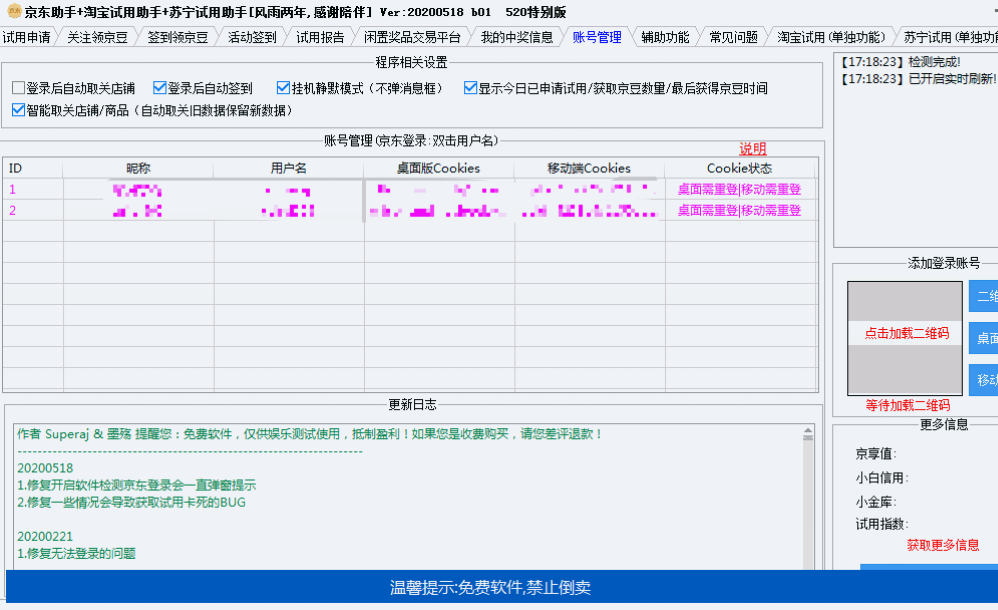Click the 已开启实时刷新 log line

[x=917, y=79]
